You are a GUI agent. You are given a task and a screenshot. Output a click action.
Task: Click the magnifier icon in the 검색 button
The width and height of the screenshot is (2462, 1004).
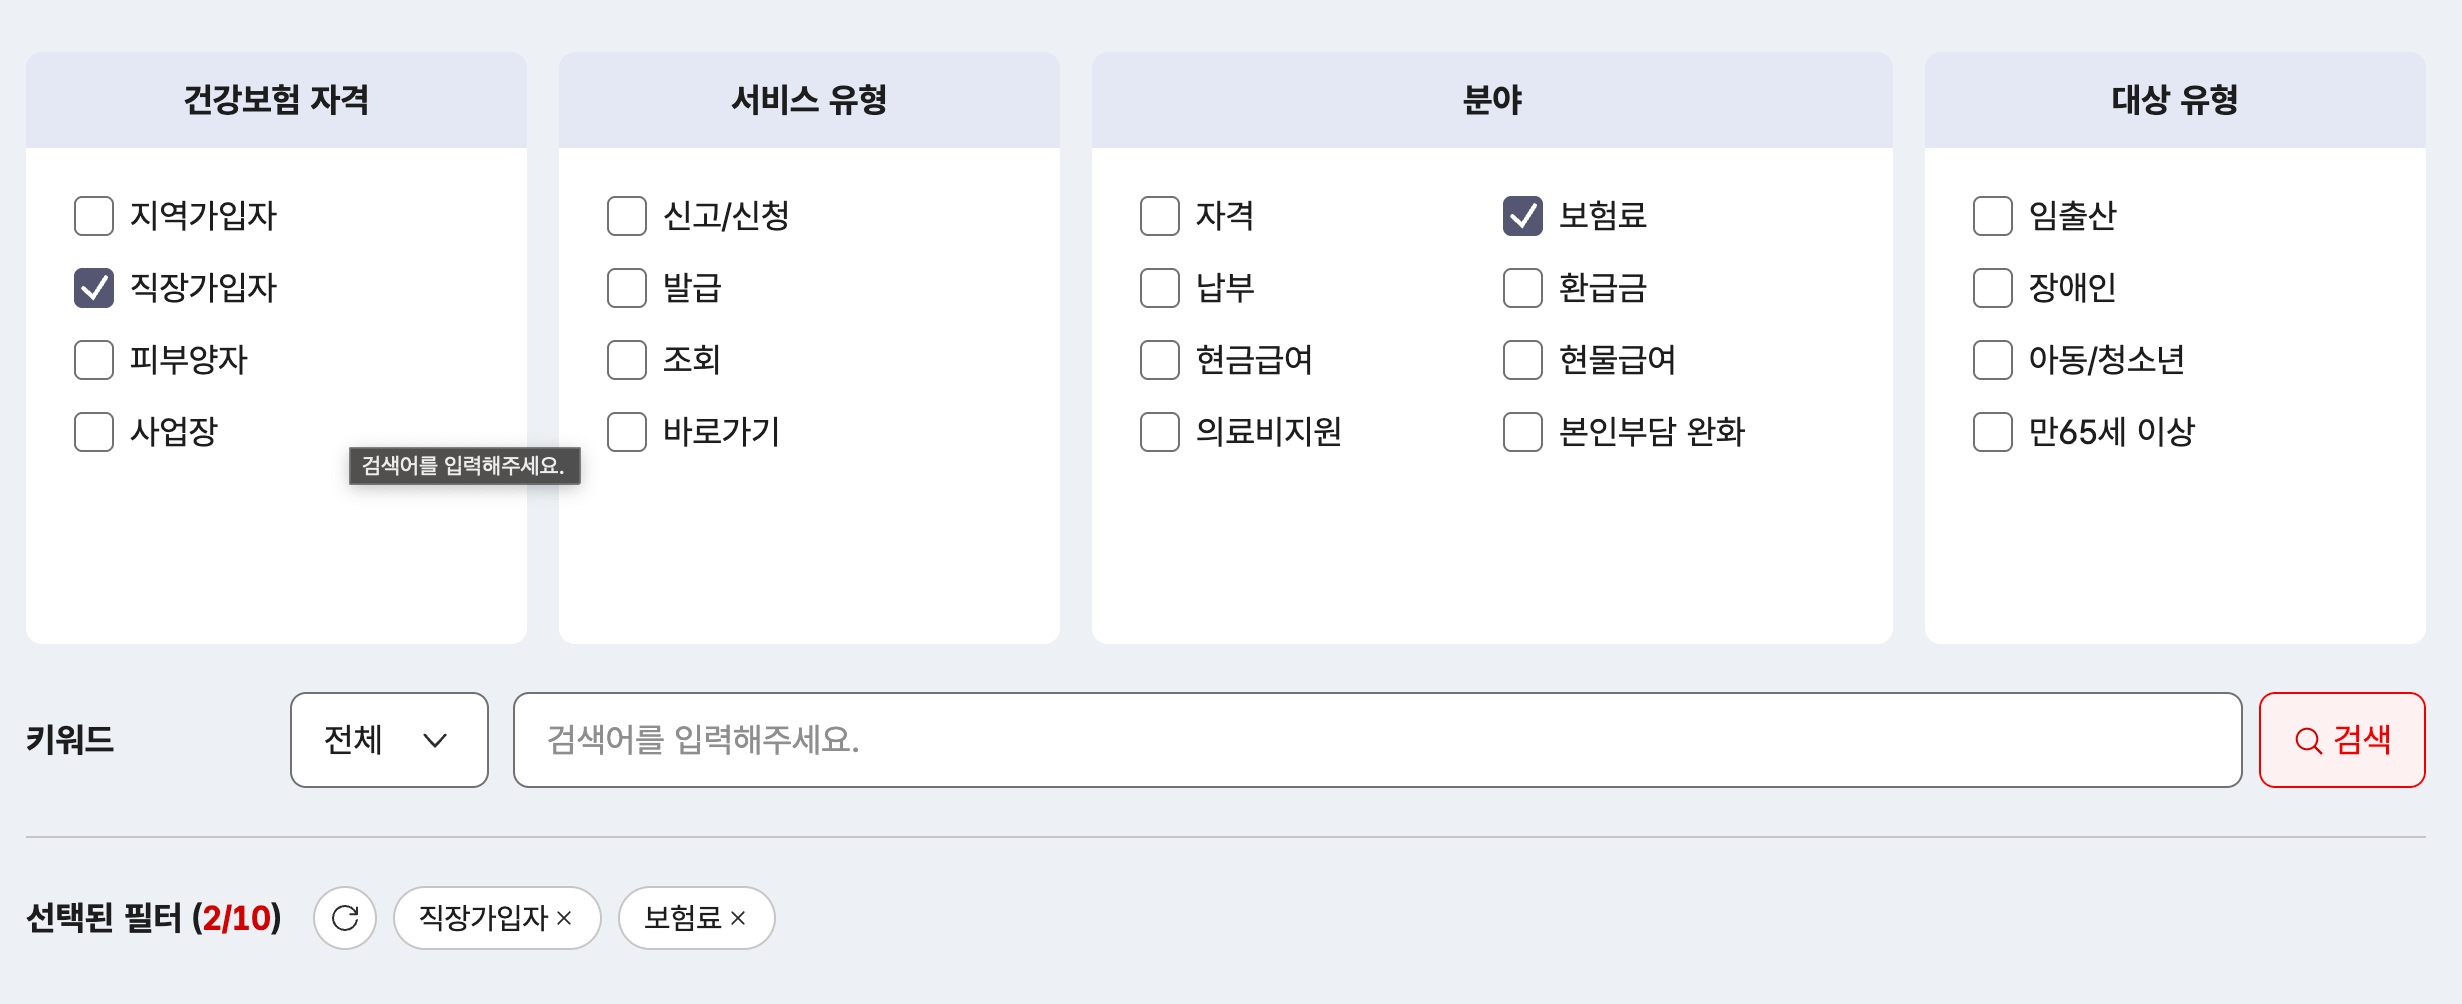click(2308, 740)
